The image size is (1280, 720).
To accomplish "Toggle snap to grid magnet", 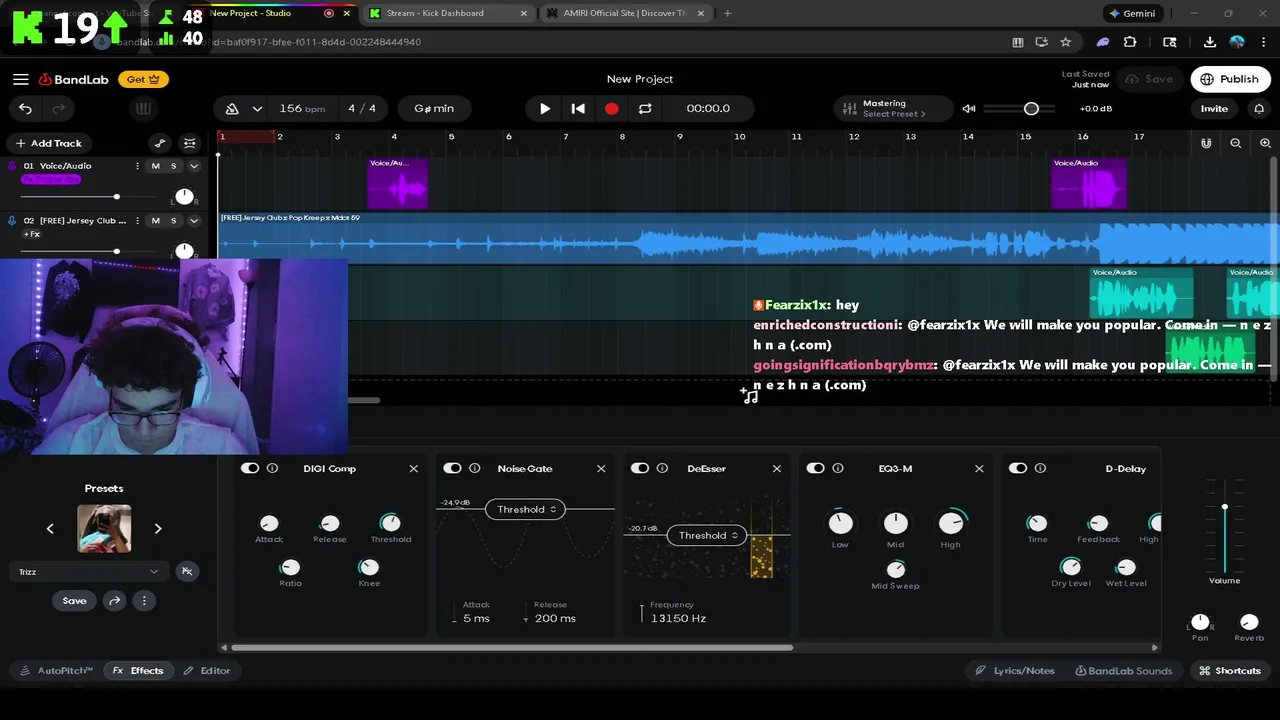I will [1206, 143].
